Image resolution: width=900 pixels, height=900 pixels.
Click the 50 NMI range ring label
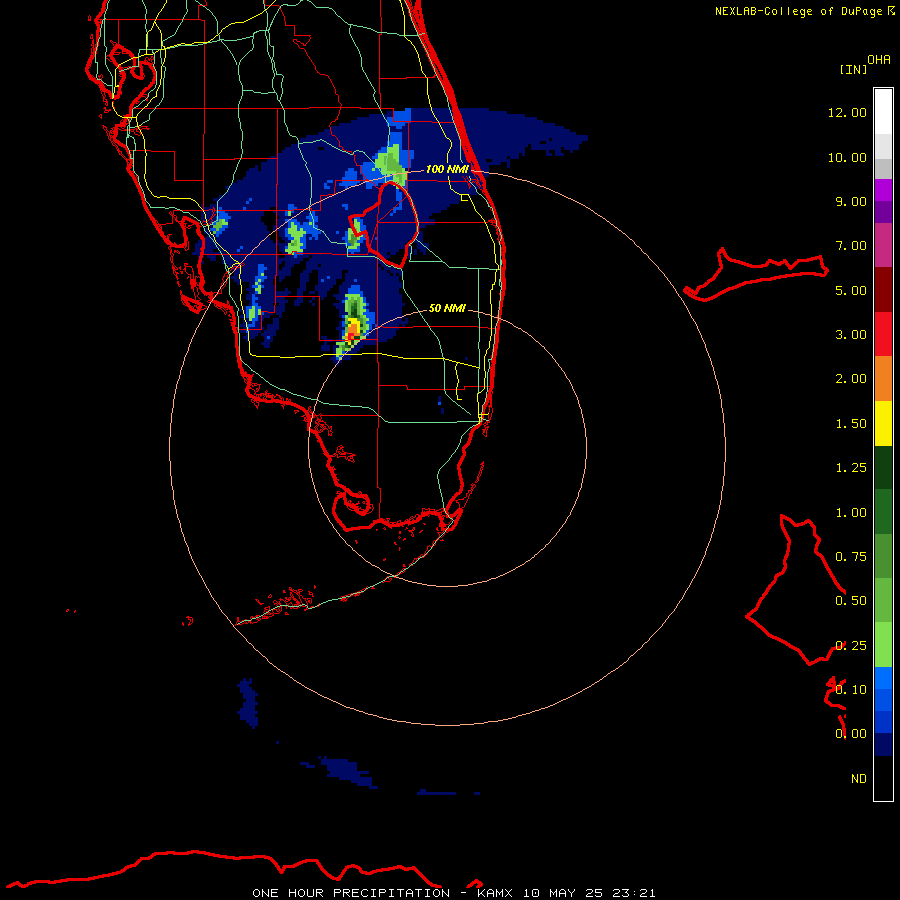pos(447,308)
